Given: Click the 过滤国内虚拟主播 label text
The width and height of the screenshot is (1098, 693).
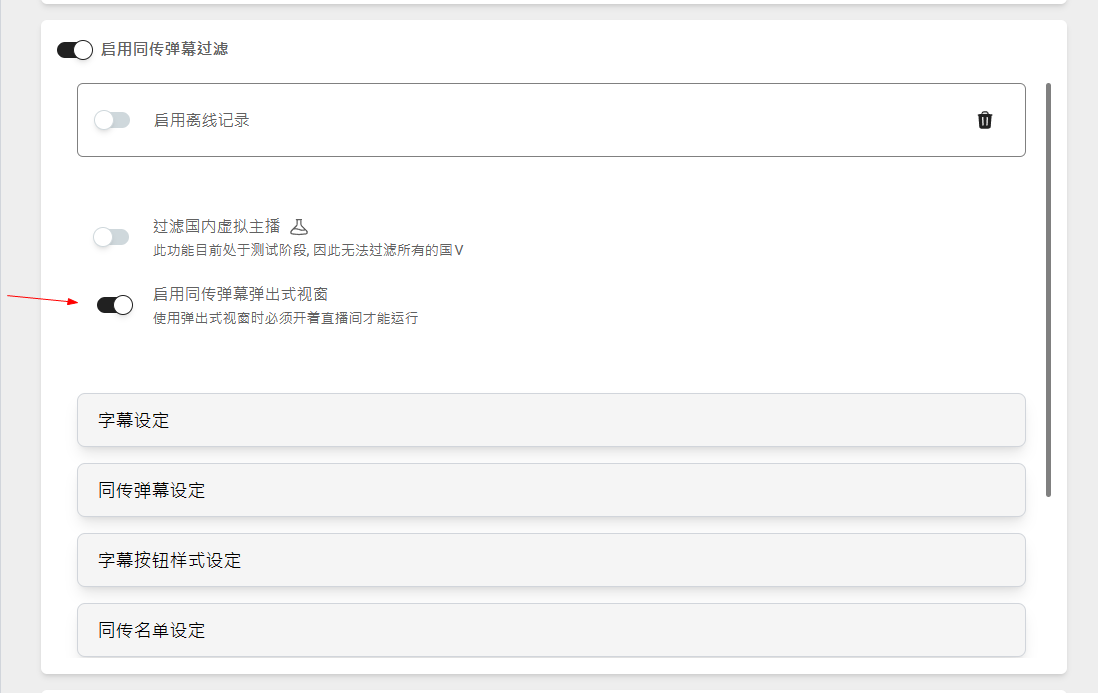Looking at the screenshot, I should coord(216,226).
